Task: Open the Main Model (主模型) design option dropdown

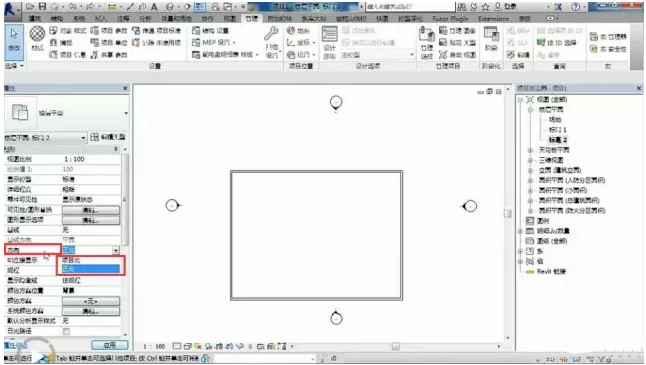Action: [x=378, y=55]
